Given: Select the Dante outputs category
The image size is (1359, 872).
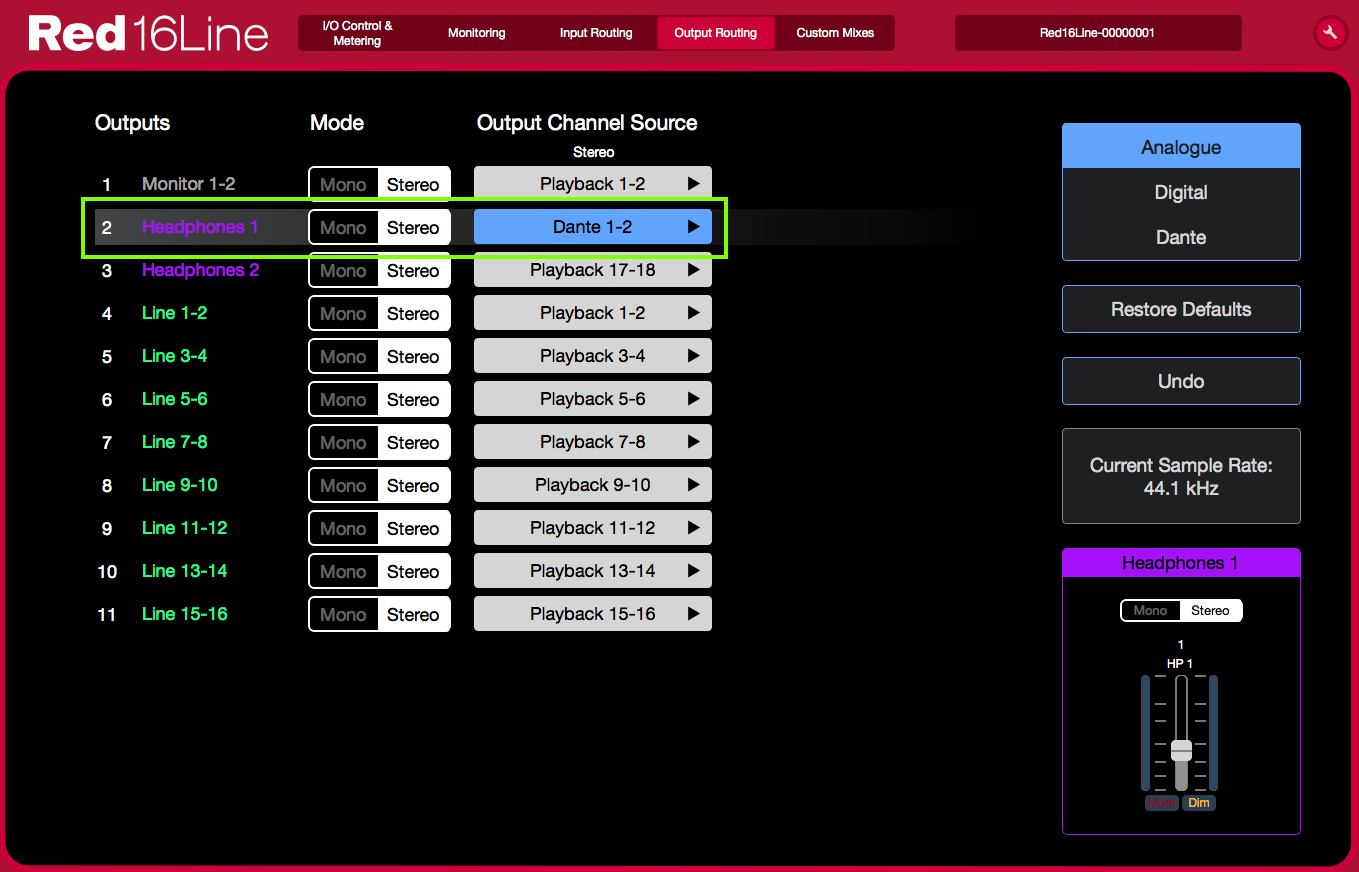Looking at the screenshot, I should coord(1181,237).
